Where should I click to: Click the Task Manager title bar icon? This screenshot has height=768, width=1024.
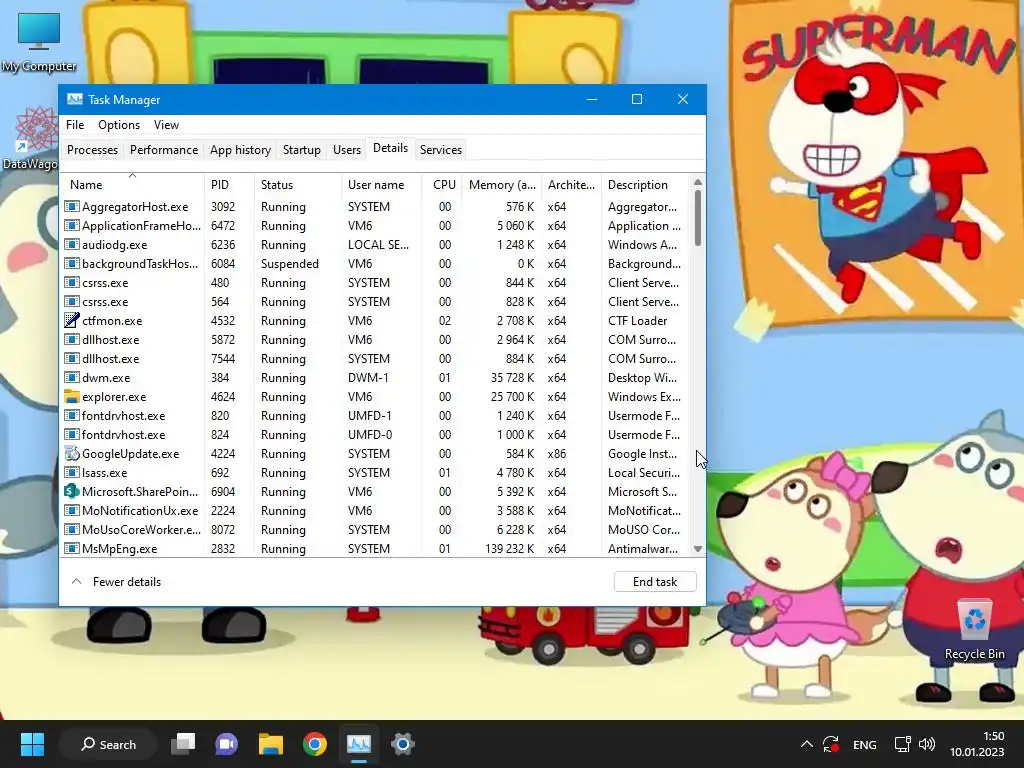(75, 99)
